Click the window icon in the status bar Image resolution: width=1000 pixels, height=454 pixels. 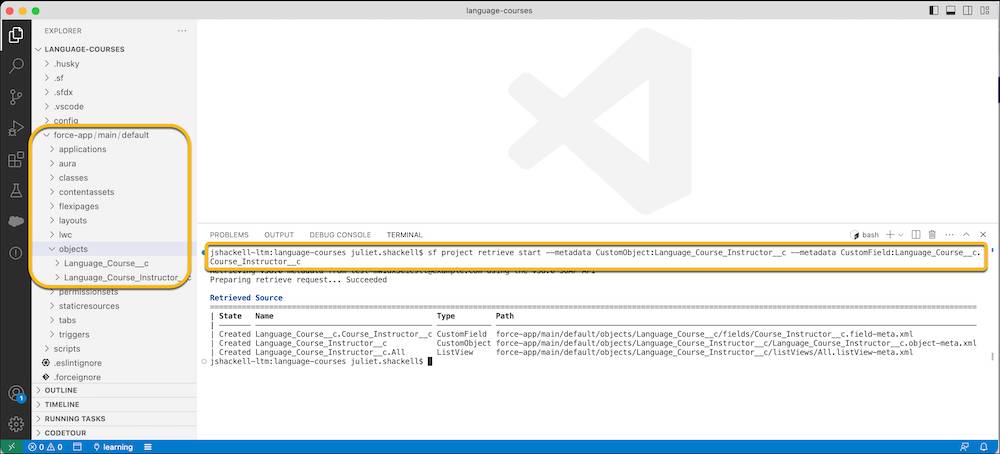pos(75,447)
